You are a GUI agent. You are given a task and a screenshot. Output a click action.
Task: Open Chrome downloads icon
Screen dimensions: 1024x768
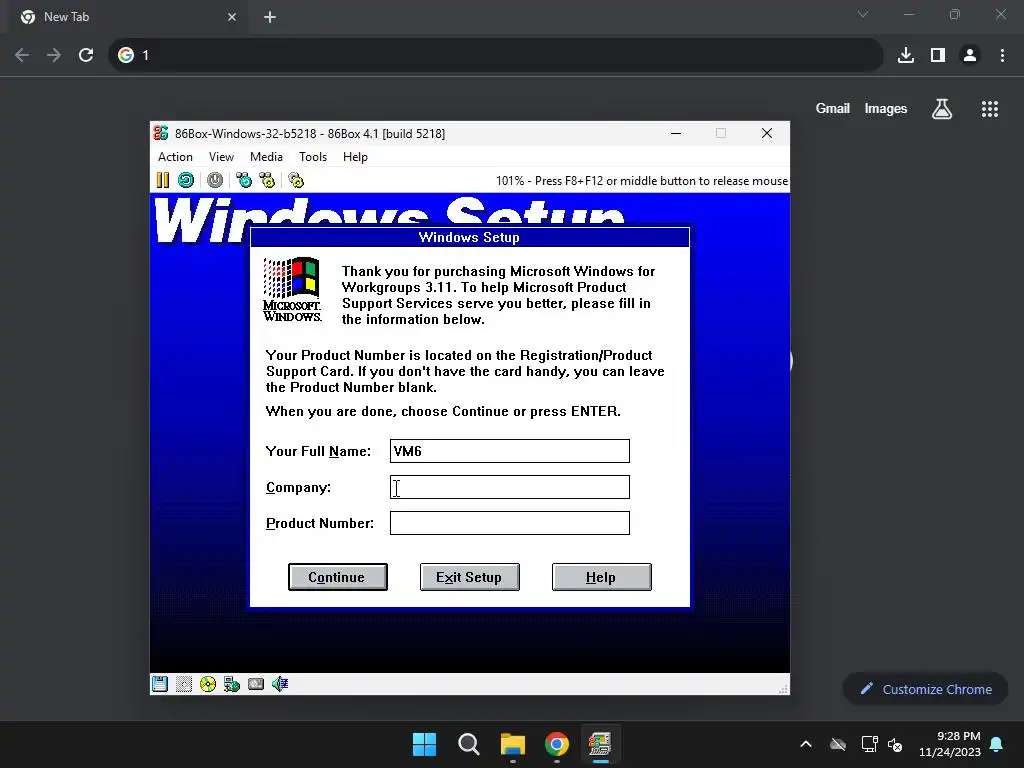[x=906, y=55]
